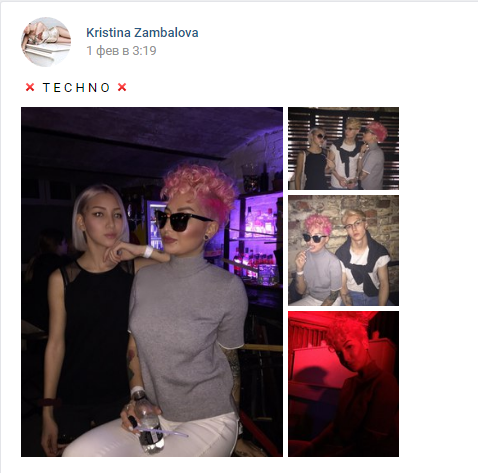Click the pink curly hair in main photo

[197, 188]
